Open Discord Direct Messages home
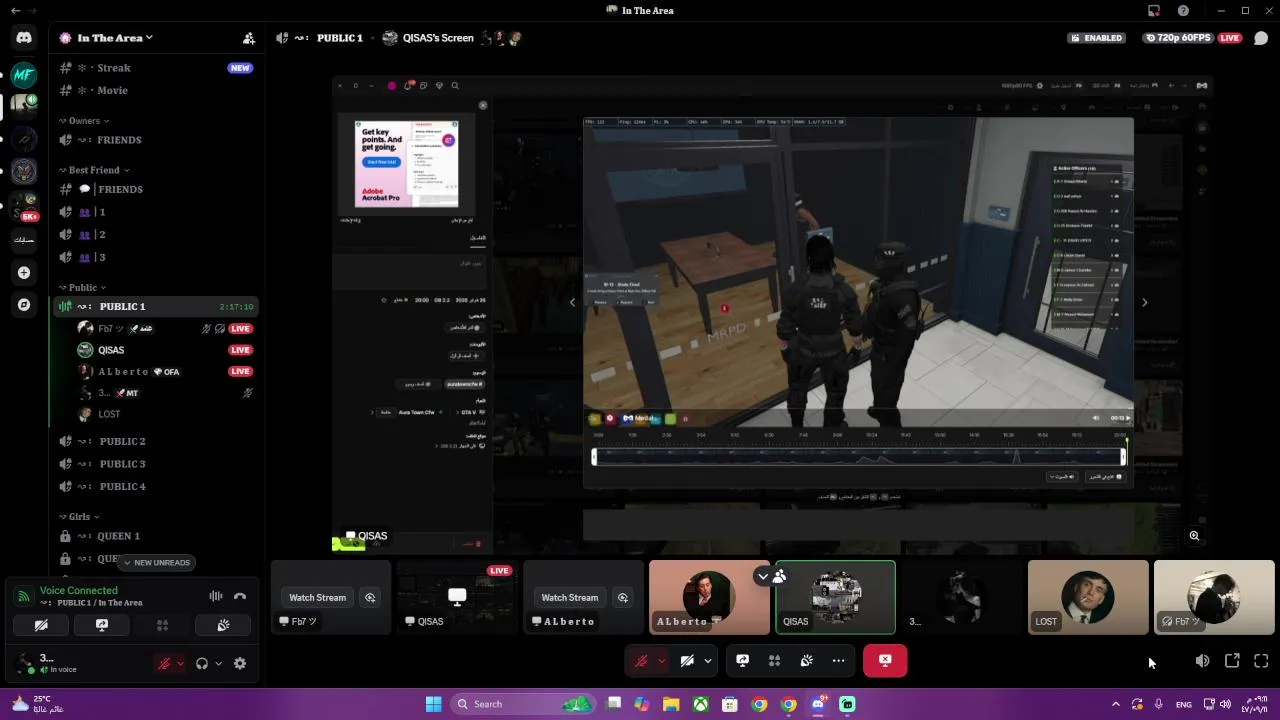Screen dimensions: 1280x720 pos(24,38)
